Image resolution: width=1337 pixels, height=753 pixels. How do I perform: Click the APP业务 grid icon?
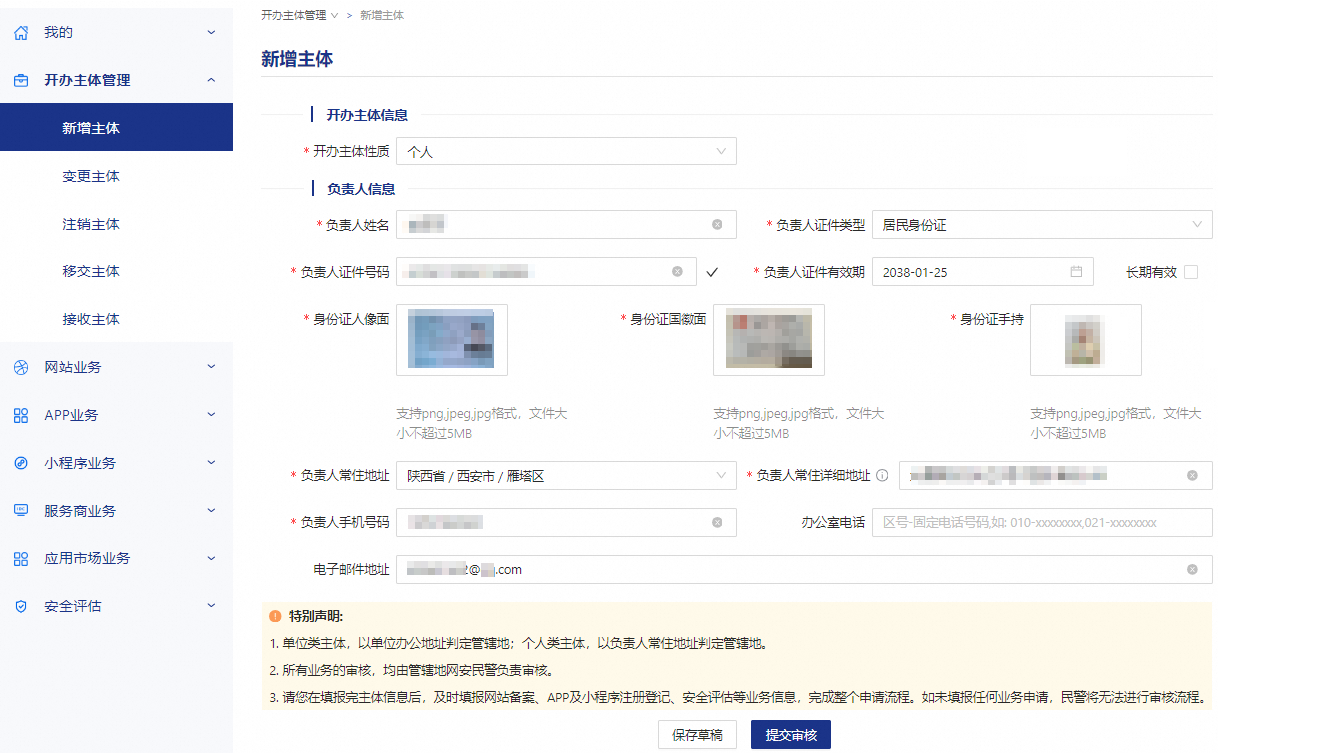click(21, 414)
